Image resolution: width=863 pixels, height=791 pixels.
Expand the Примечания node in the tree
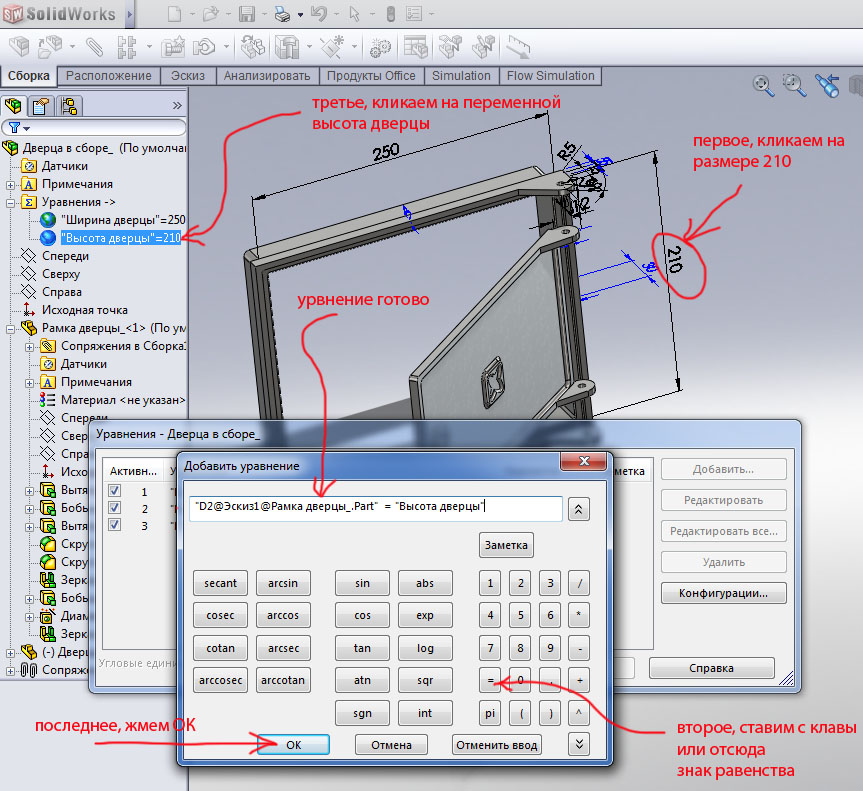point(11,184)
